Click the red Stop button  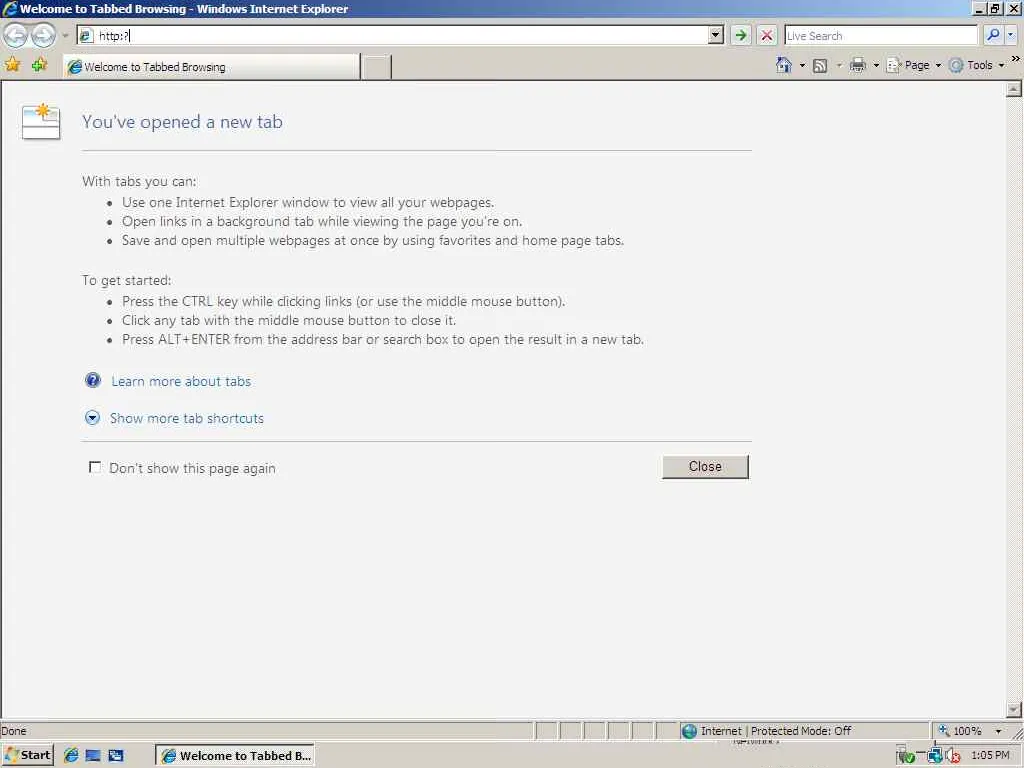coord(767,35)
